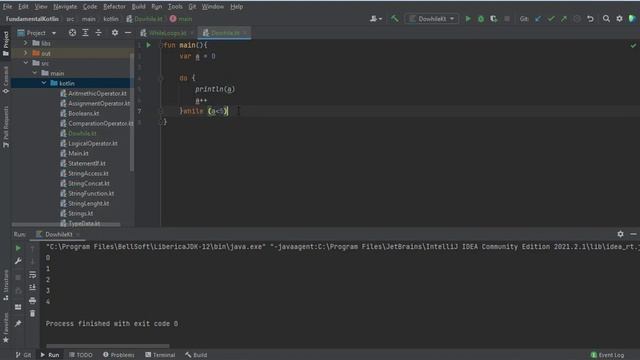This screenshot has width=640, height=360.
Task: Run with coverage from the toolbar
Action: coord(493,19)
